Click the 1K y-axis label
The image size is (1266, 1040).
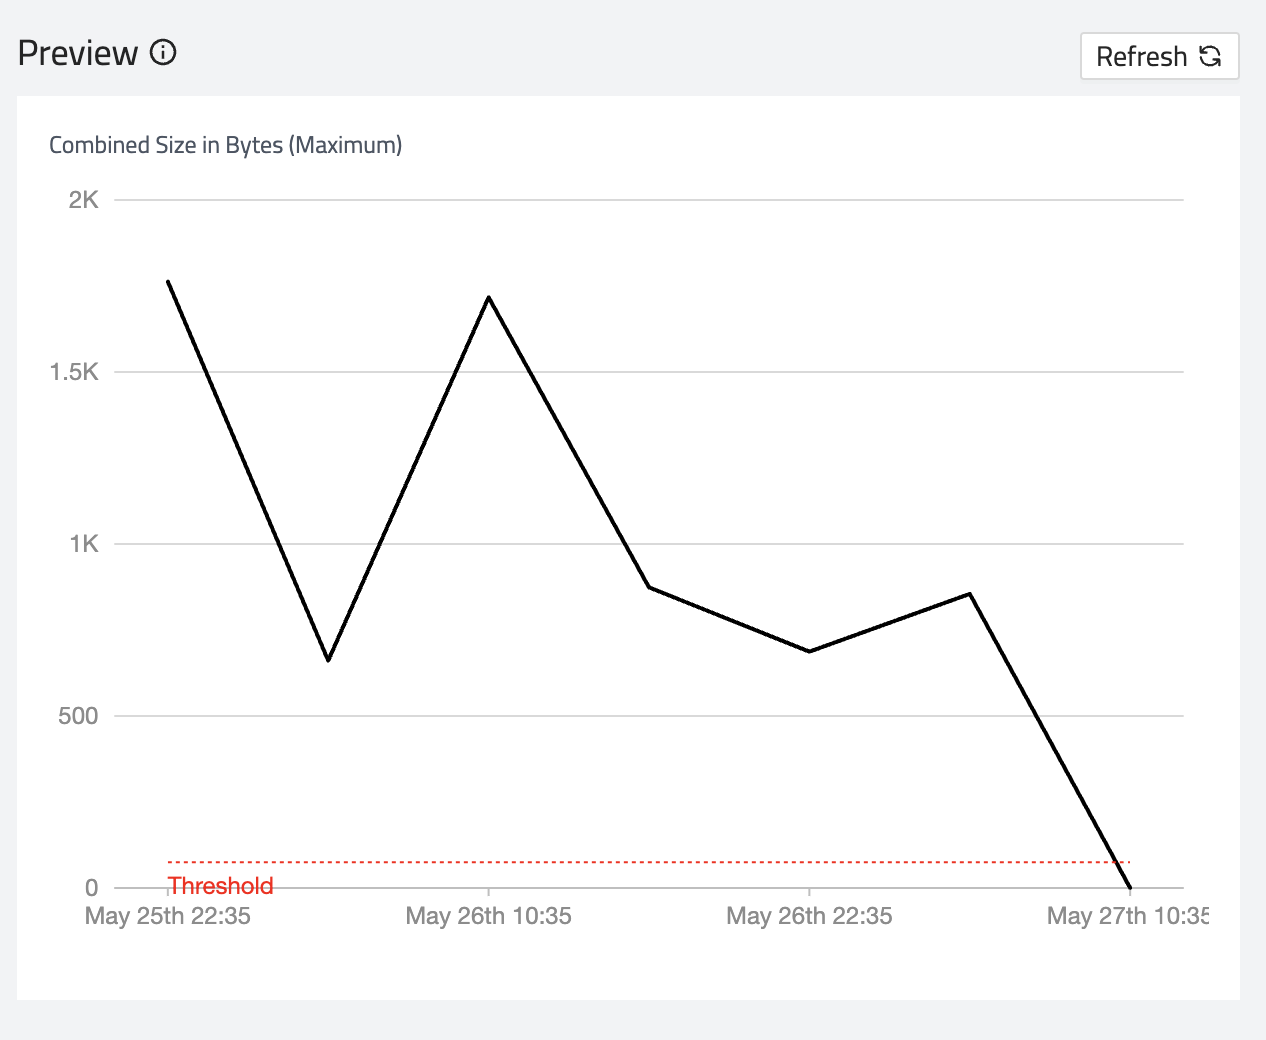click(84, 544)
